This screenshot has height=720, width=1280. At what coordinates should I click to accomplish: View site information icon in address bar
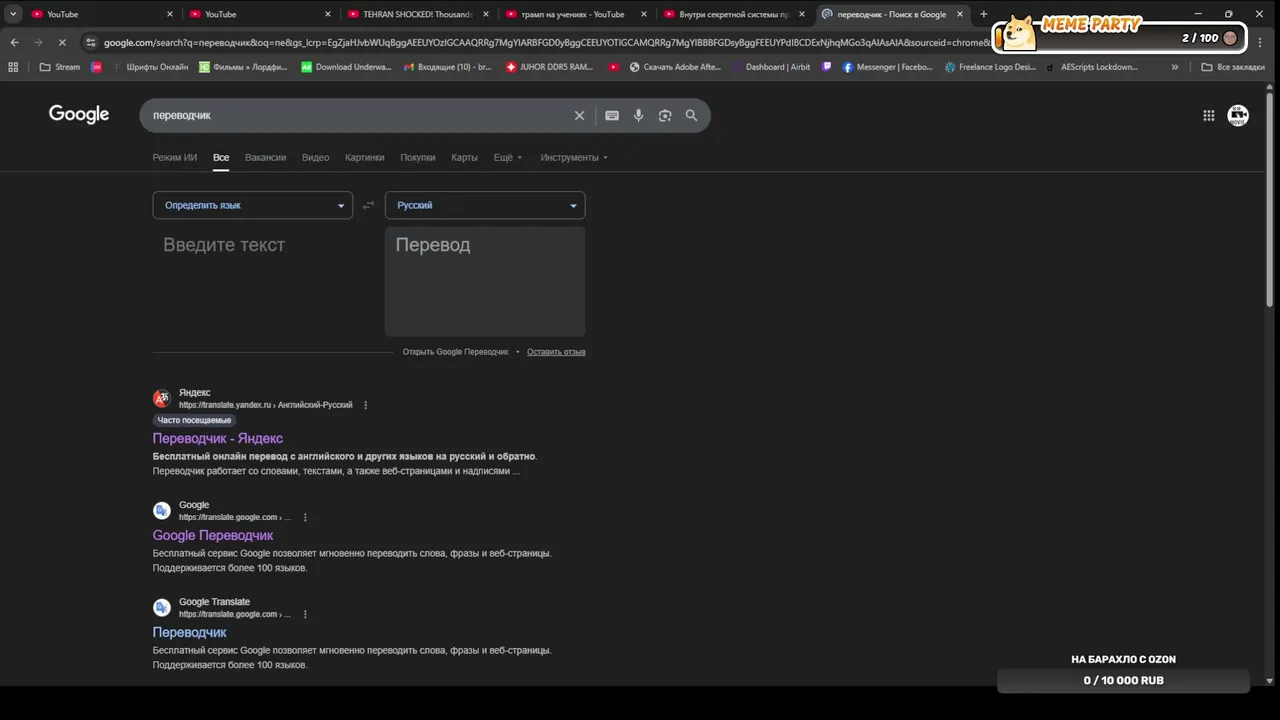click(x=91, y=42)
